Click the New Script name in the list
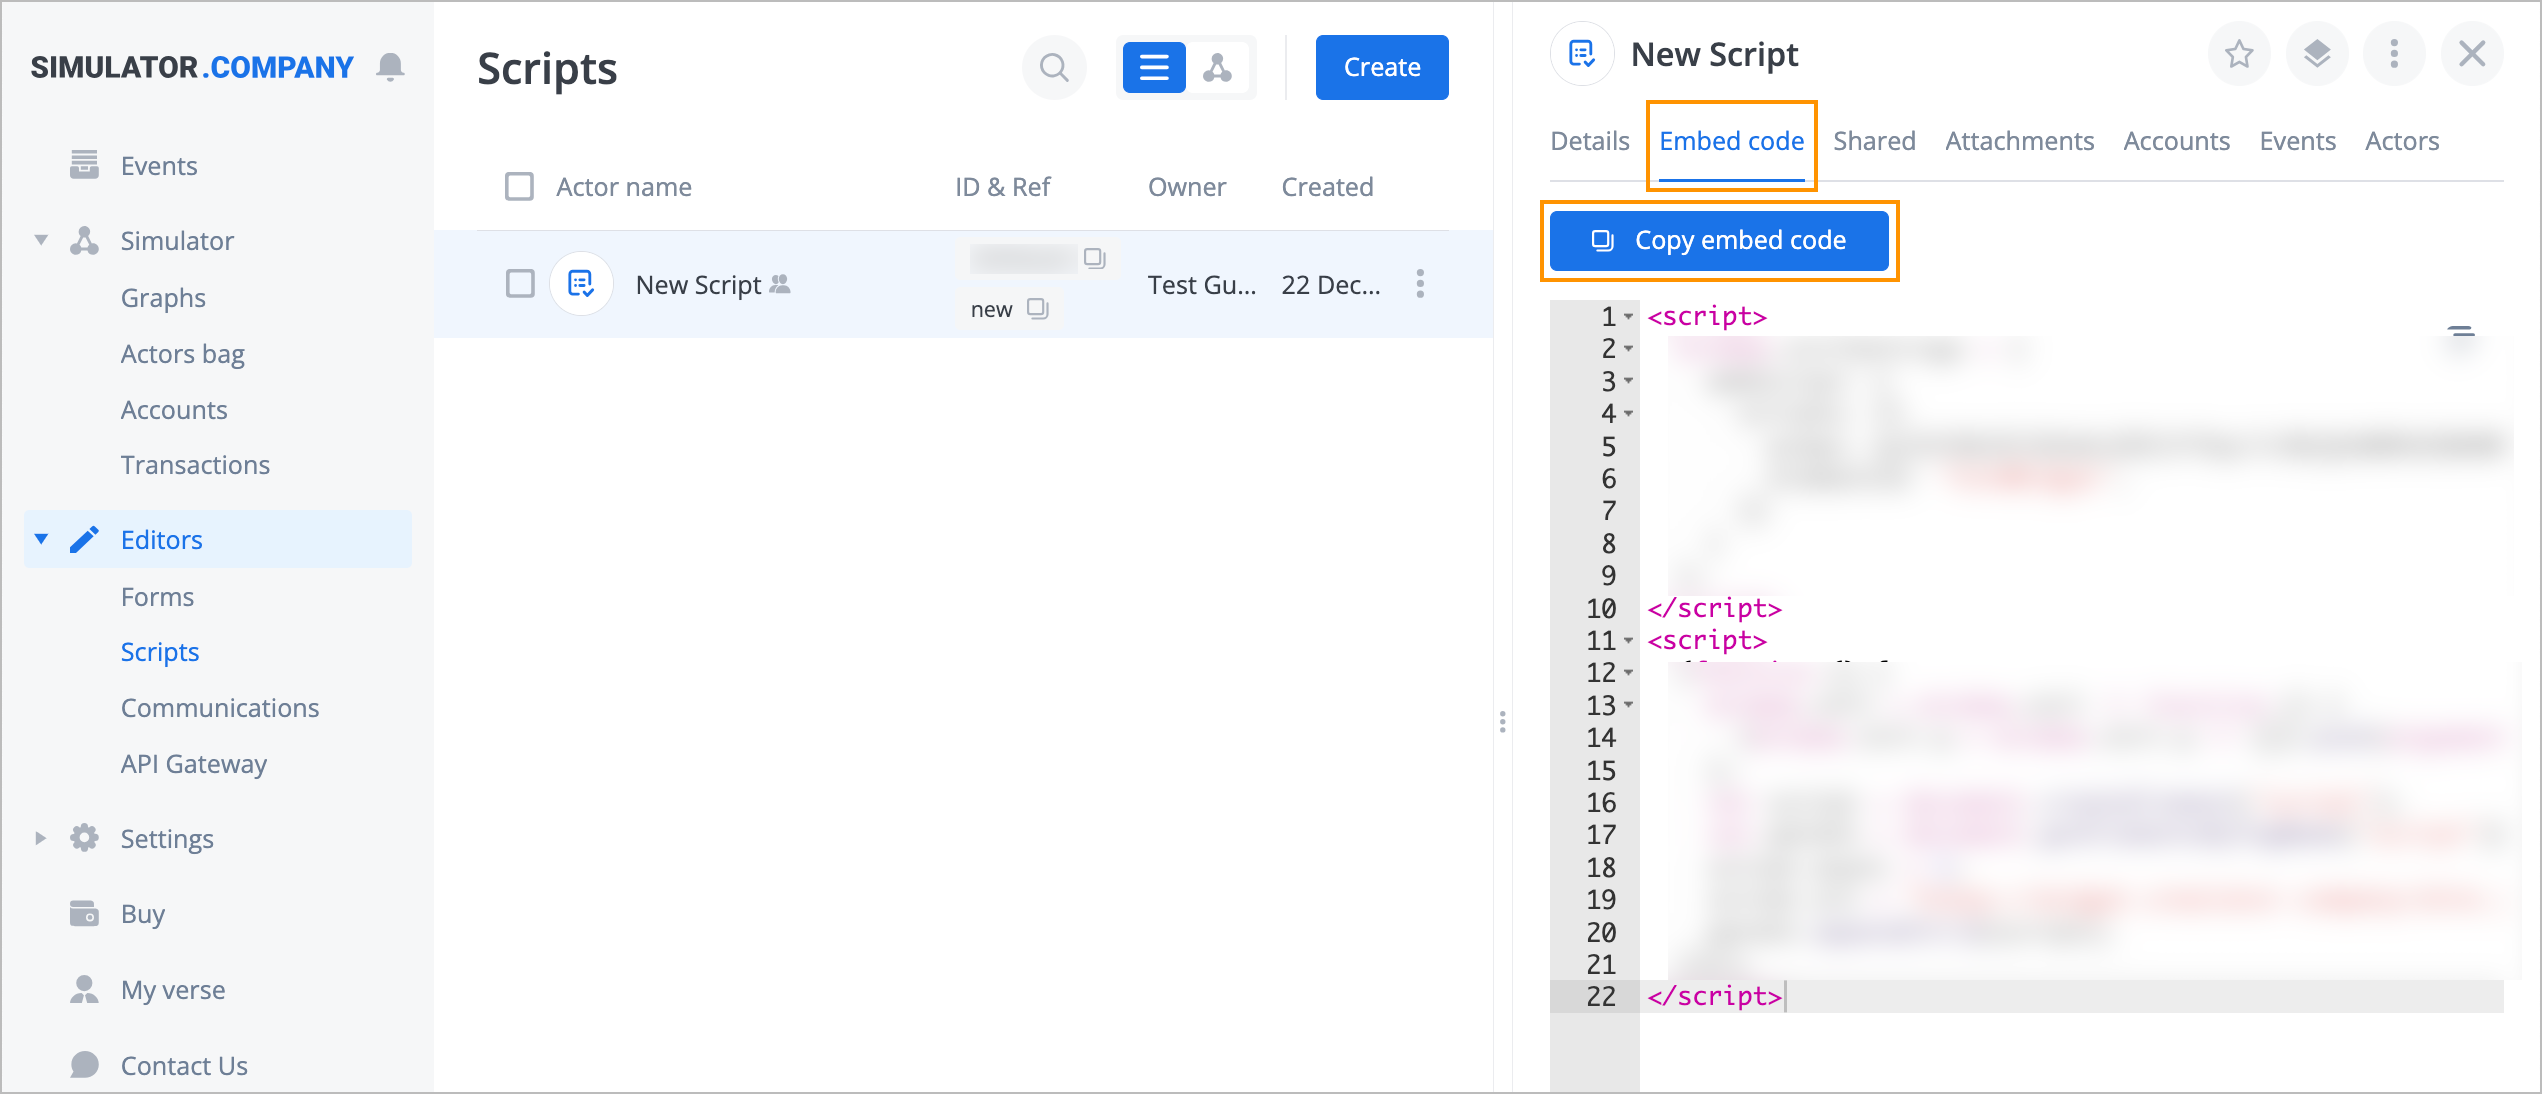Viewport: 2542px width, 1094px height. (698, 284)
